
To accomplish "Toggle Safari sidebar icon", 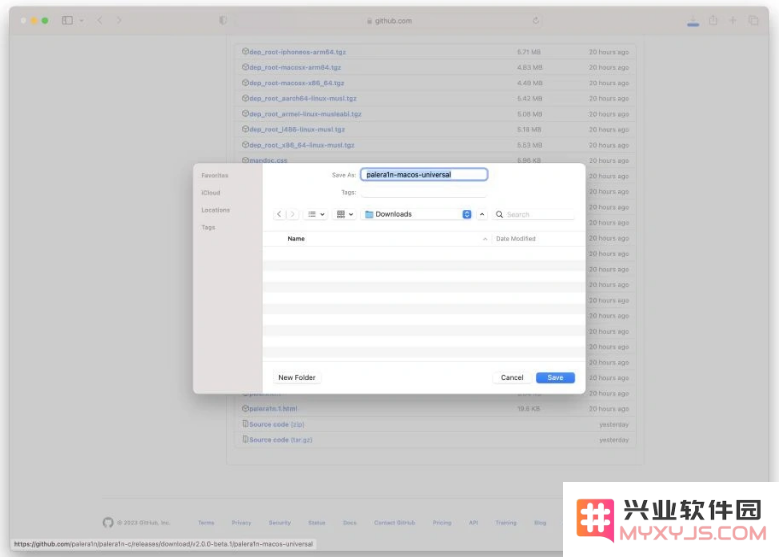I will point(67,20).
